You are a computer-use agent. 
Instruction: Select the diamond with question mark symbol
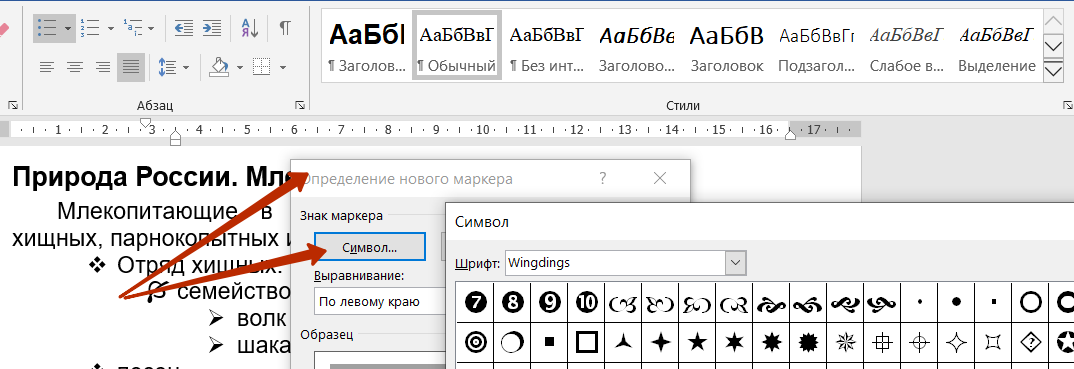[x=1030, y=341]
